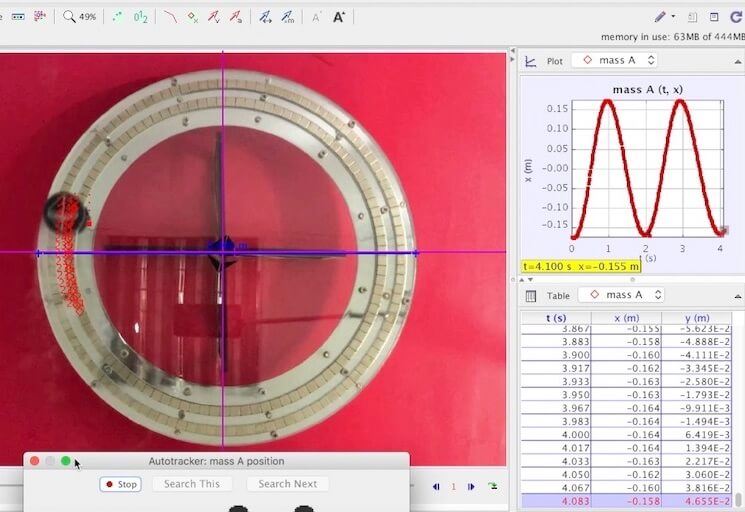Screen dimensions: 745x512
Task: Click the larger font size A icon
Action: tap(339, 17)
